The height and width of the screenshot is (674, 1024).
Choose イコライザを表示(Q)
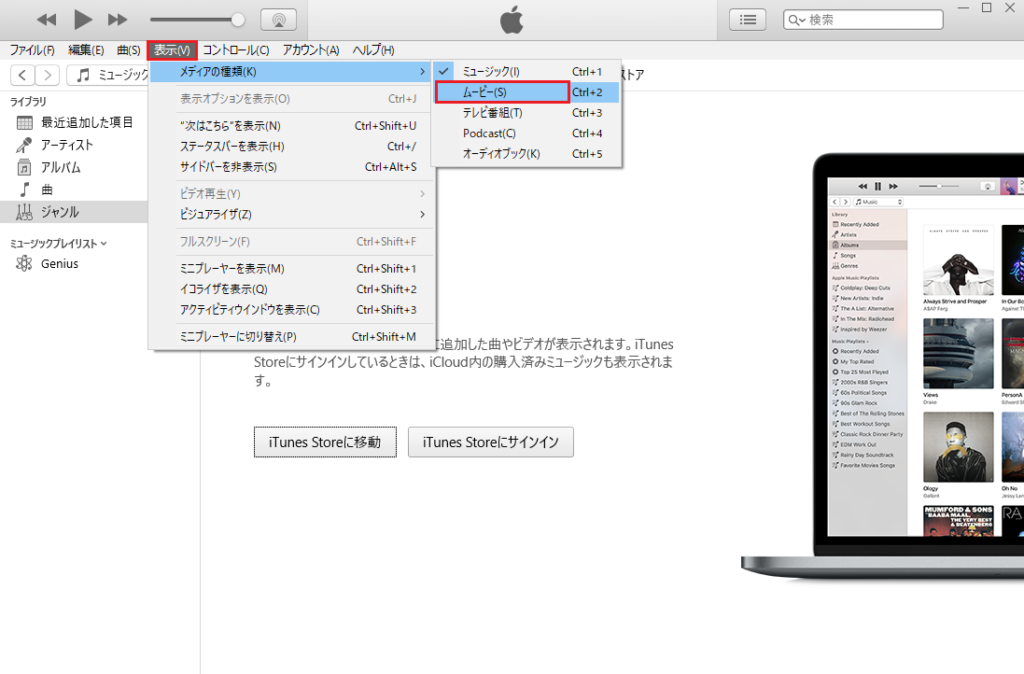pos(292,289)
